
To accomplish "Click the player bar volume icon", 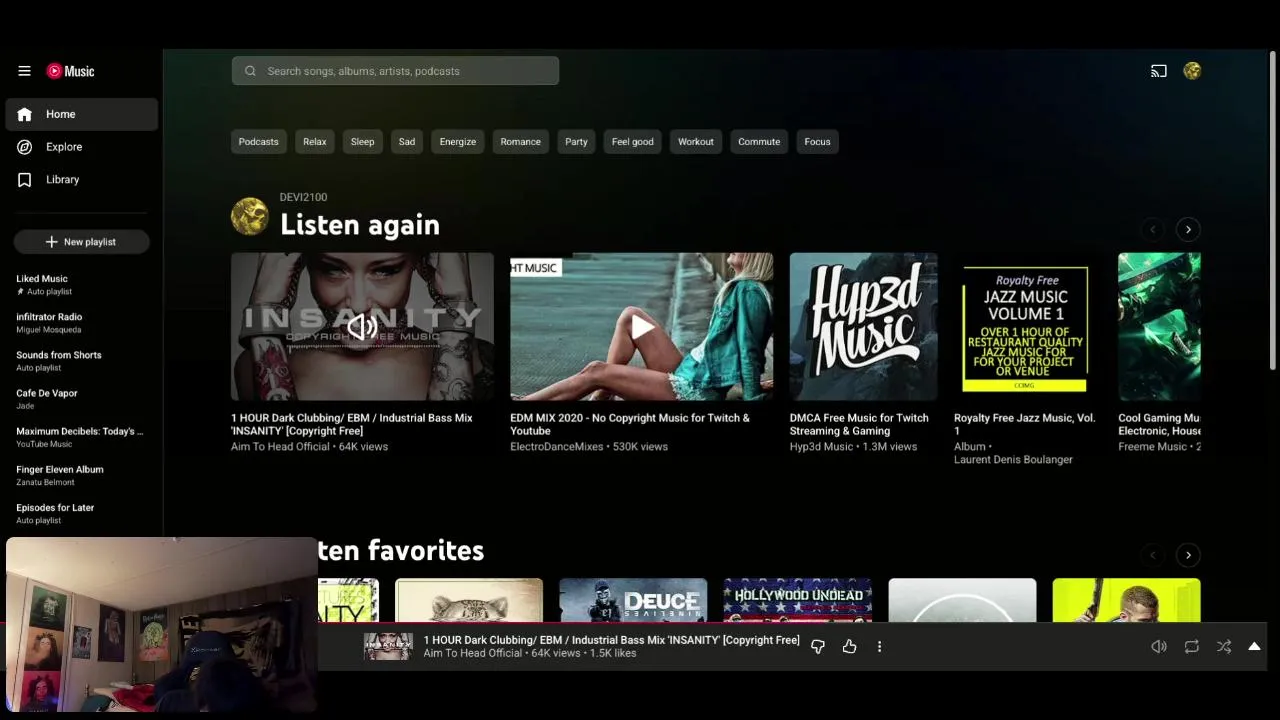I will (x=1159, y=647).
